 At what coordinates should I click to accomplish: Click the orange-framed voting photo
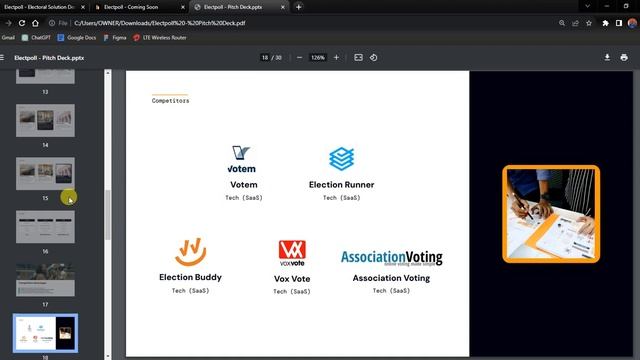(x=551, y=214)
